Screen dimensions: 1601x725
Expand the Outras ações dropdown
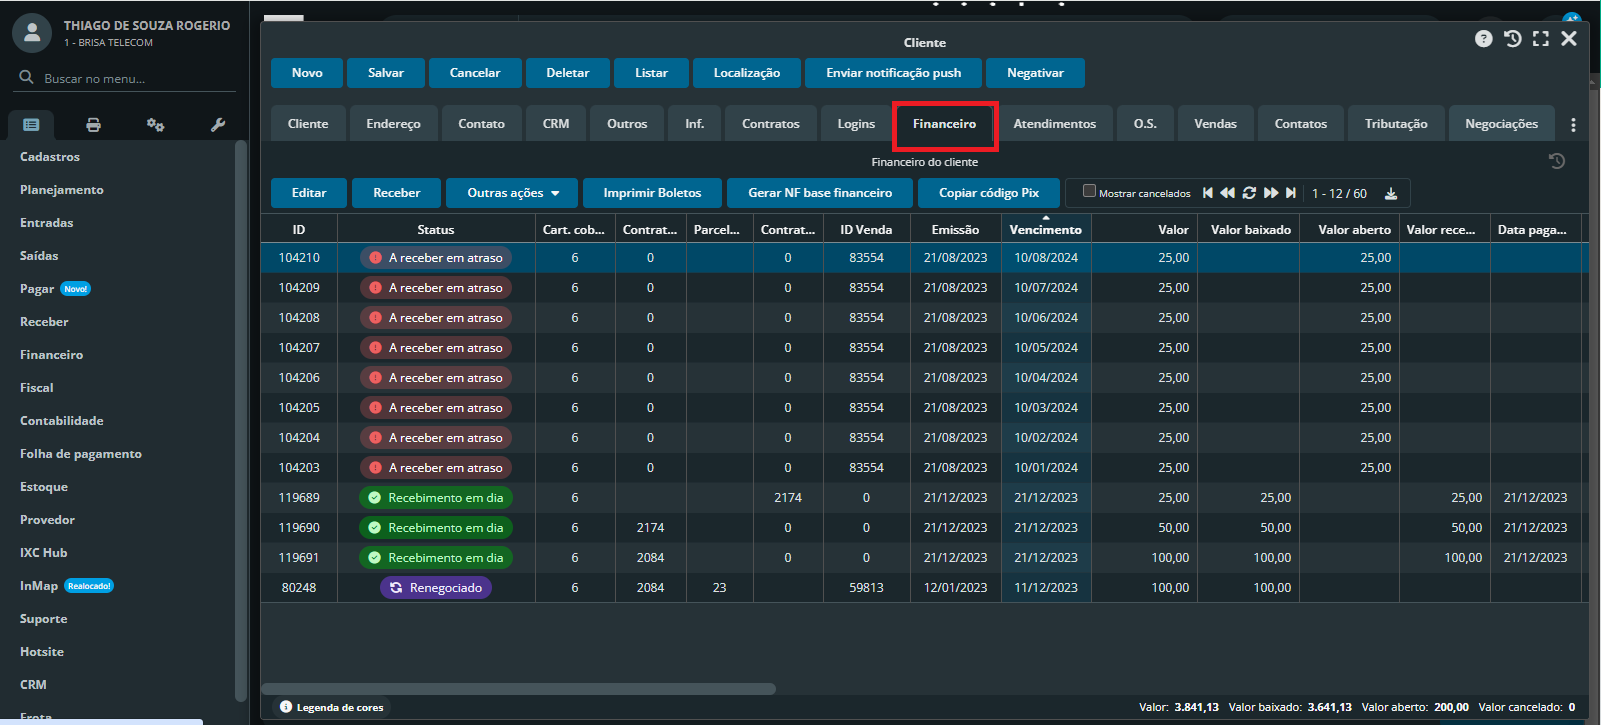pyautogui.click(x=513, y=193)
